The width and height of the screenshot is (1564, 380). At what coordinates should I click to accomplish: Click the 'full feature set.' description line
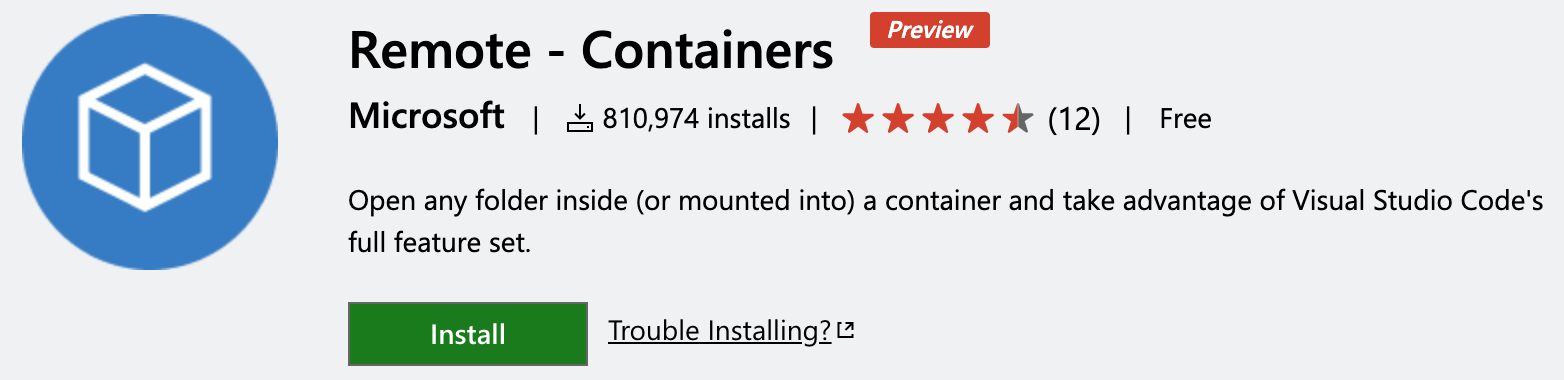439,243
